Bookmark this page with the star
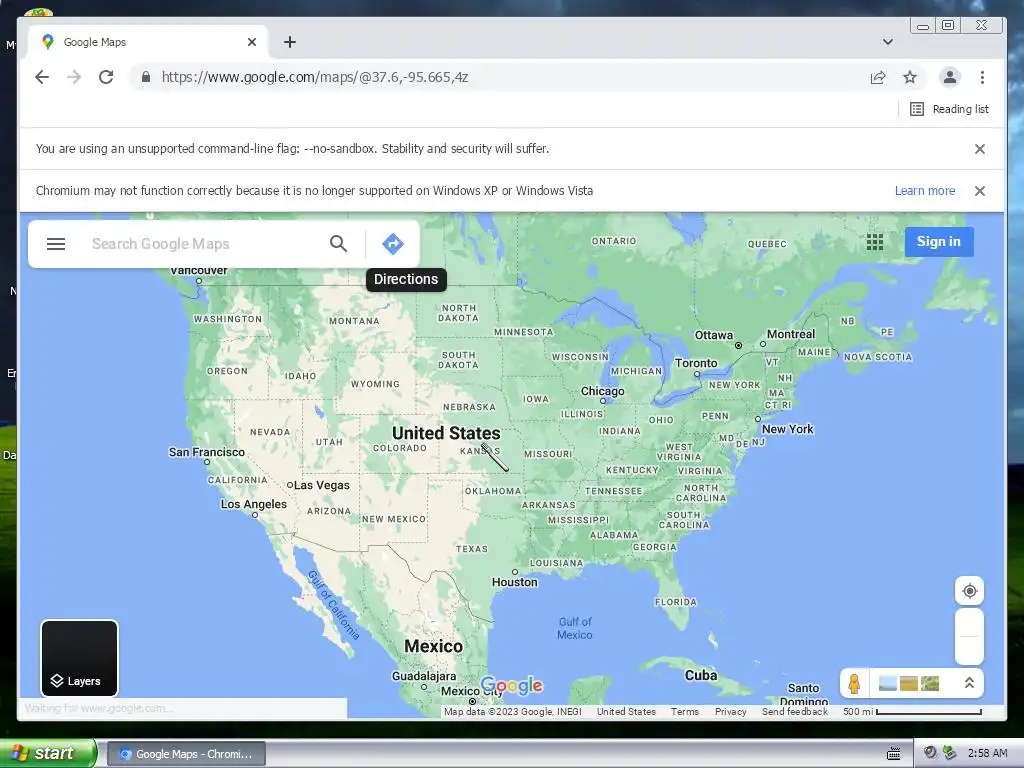This screenshot has width=1024, height=768. 910,77
